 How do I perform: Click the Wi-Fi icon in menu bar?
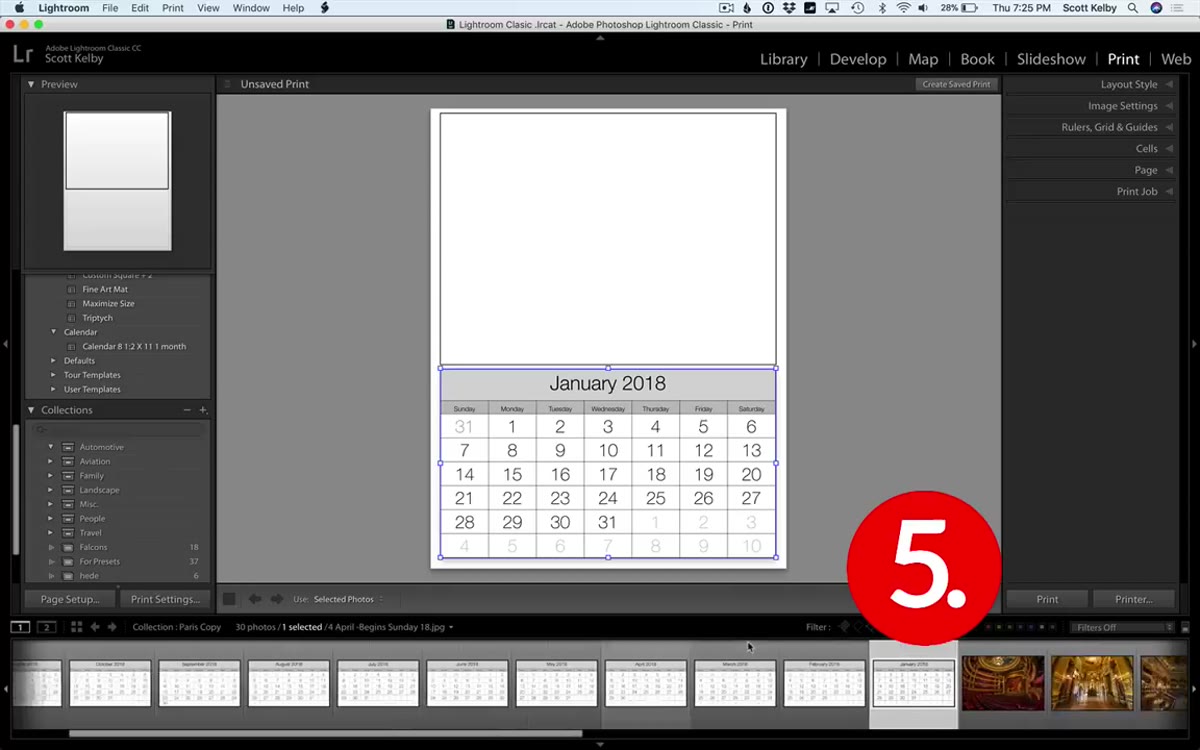pyautogui.click(x=904, y=8)
